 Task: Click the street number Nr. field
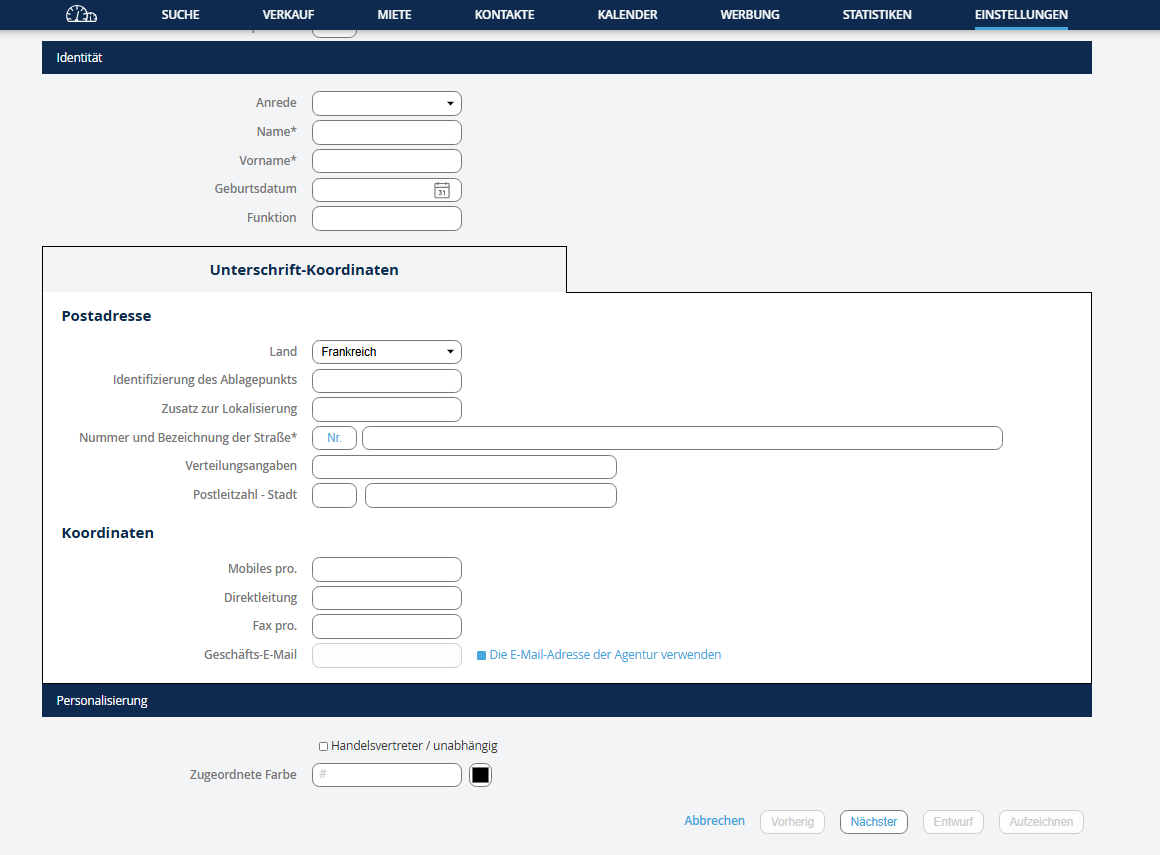[x=334, y=438]
